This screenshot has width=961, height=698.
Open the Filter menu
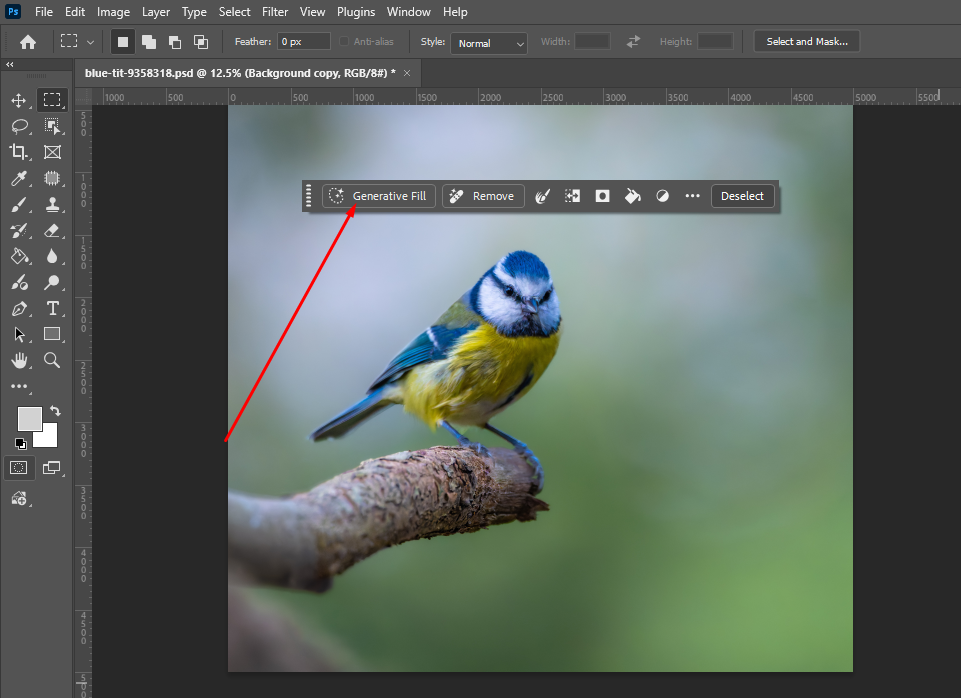tap(274, 11)
